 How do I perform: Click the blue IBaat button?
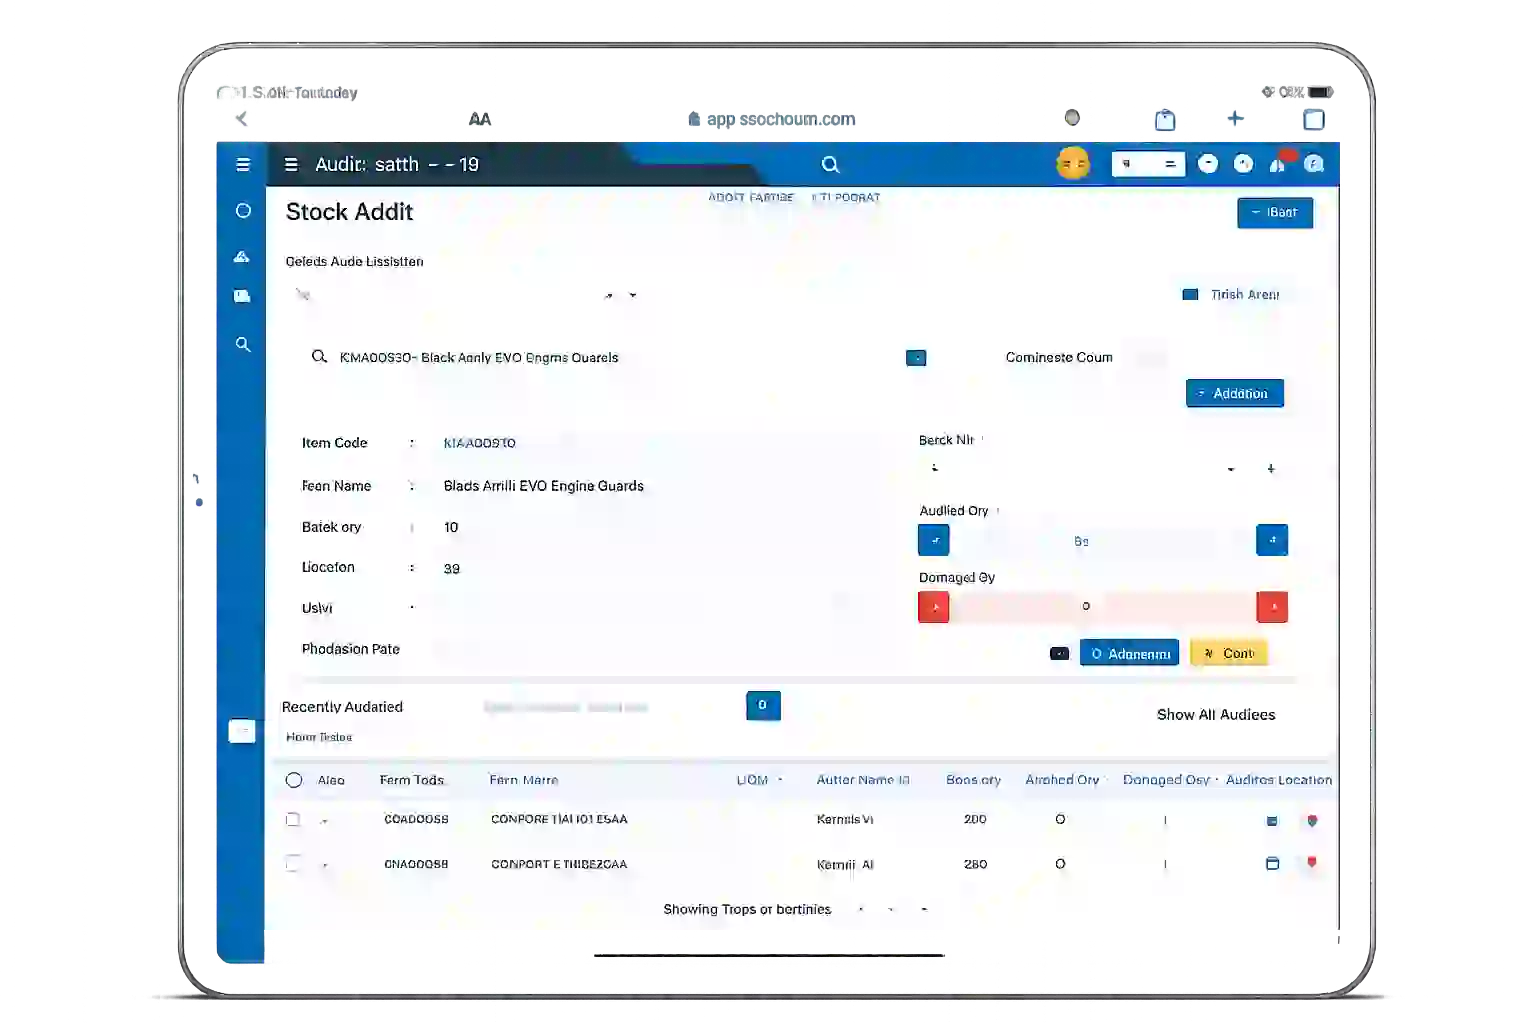[x=1275, y=213]
